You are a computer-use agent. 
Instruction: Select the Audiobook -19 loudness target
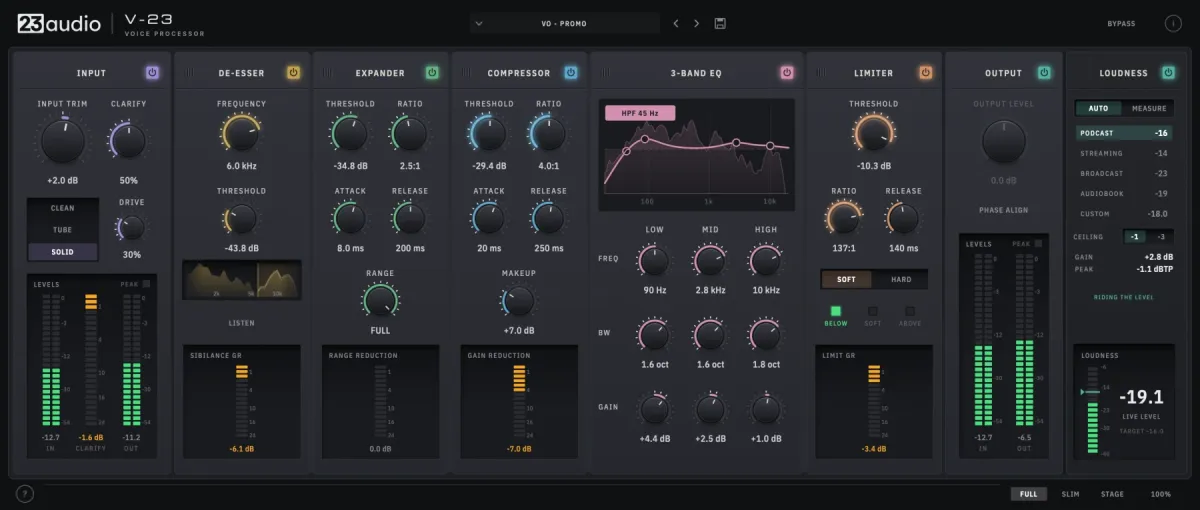(1124, 193)
